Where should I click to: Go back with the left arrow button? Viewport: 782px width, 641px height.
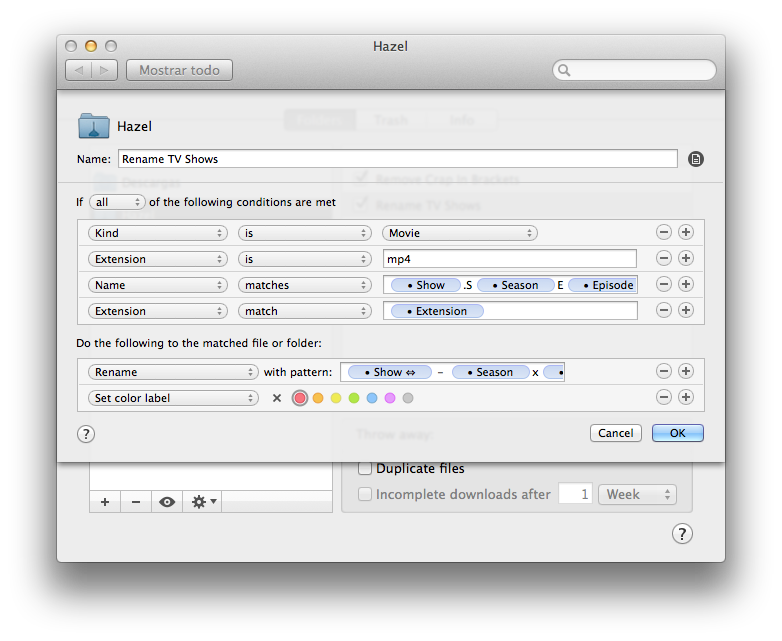click(x=79, y=70)
